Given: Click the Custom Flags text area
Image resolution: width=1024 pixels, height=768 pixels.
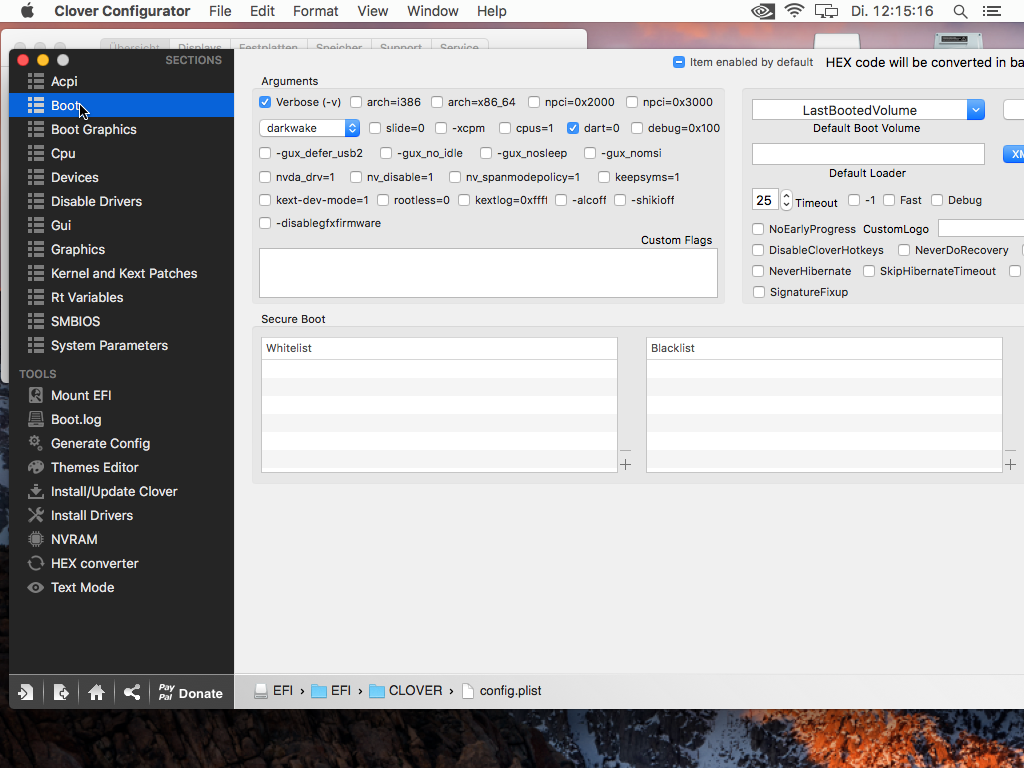Looking at the screenshot, I should click(488, 273).
